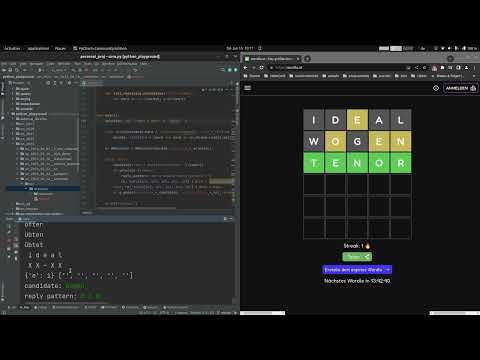The image size is (480, 360).
Task: Click the yellow O tile in WOGEN row
Action: coord(335,141)
